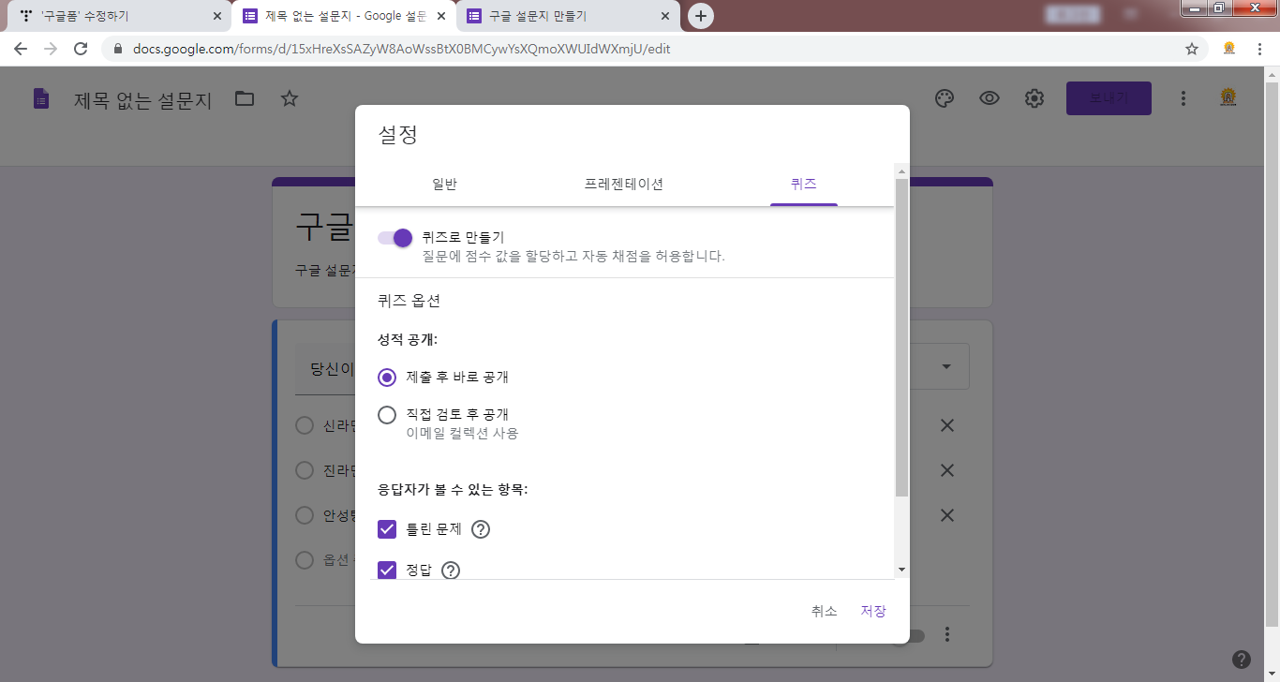Remove the 진라면 option with X

click(947, 471)
